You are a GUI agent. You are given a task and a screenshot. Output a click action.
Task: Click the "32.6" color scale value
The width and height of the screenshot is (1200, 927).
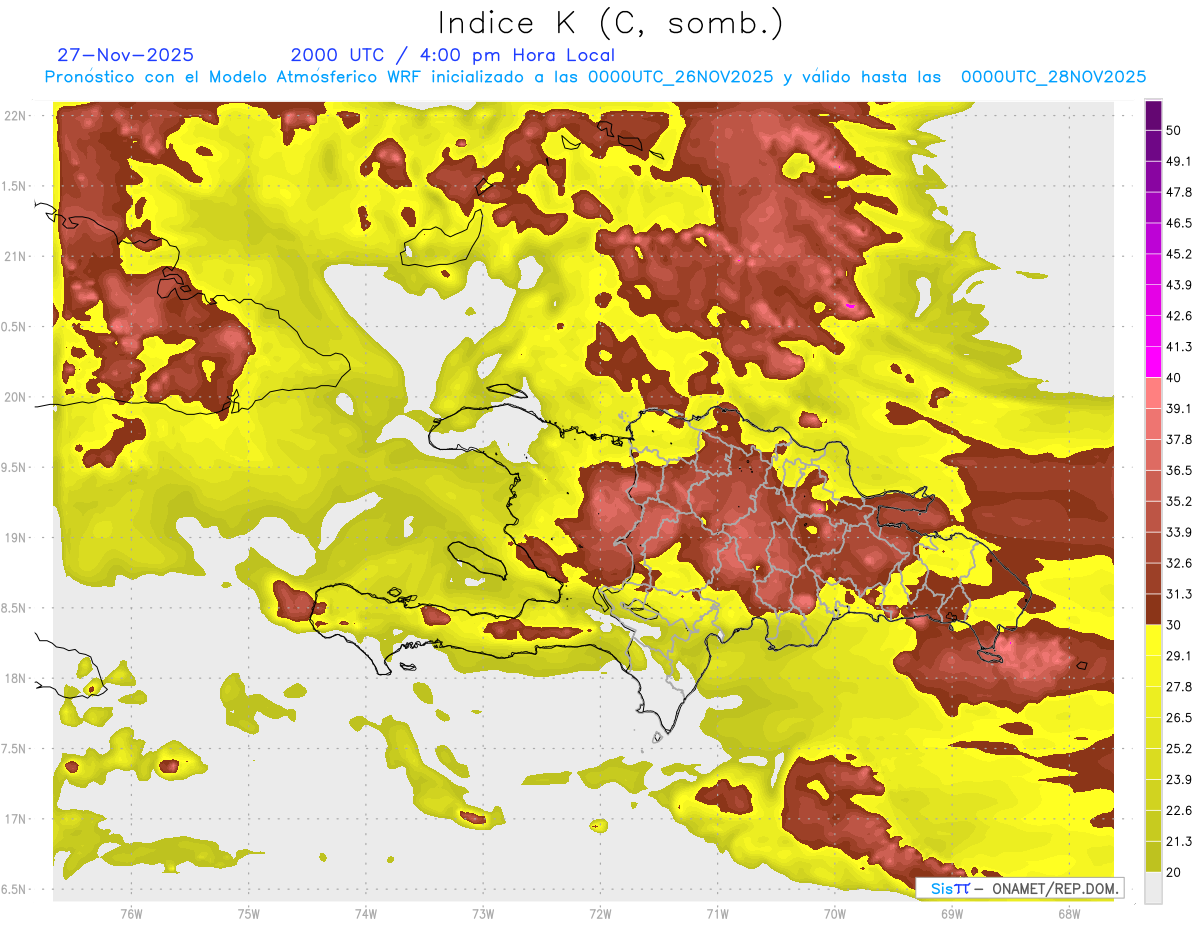pyautogui.click(x=1179, y=563)
